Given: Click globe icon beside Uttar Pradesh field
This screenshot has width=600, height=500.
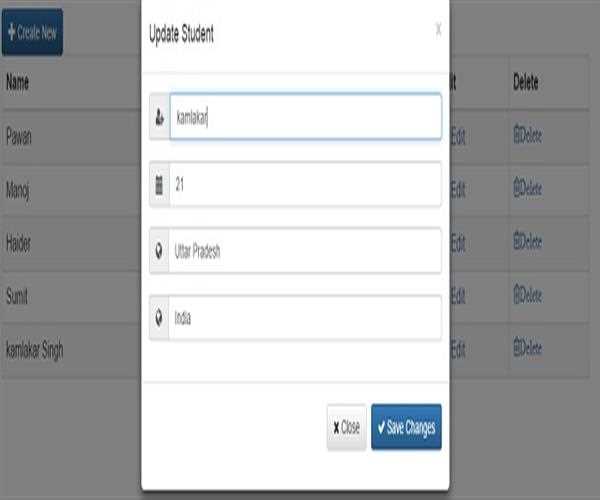Looking at the screenshot, I should (x=160, y=251).
